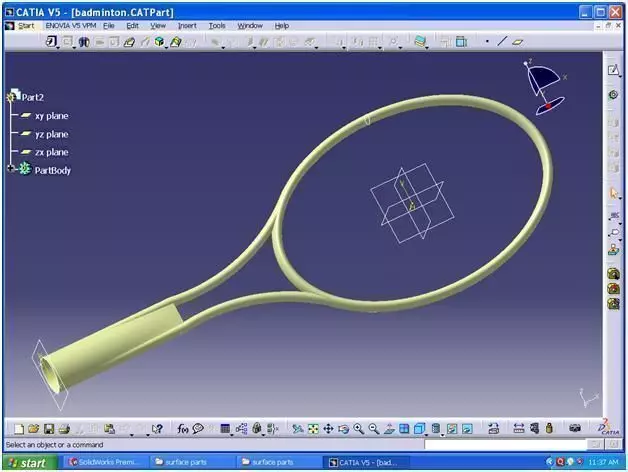Click the Plane tool icon in top toolbar
628x472 pixels.
pyautogui.click(x=517, y=41)
